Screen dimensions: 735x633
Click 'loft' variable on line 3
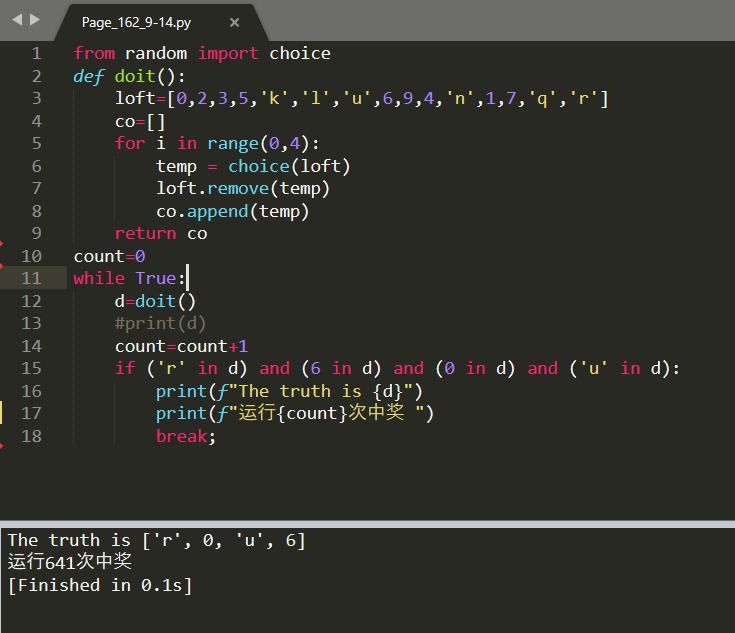pos(135,98)
